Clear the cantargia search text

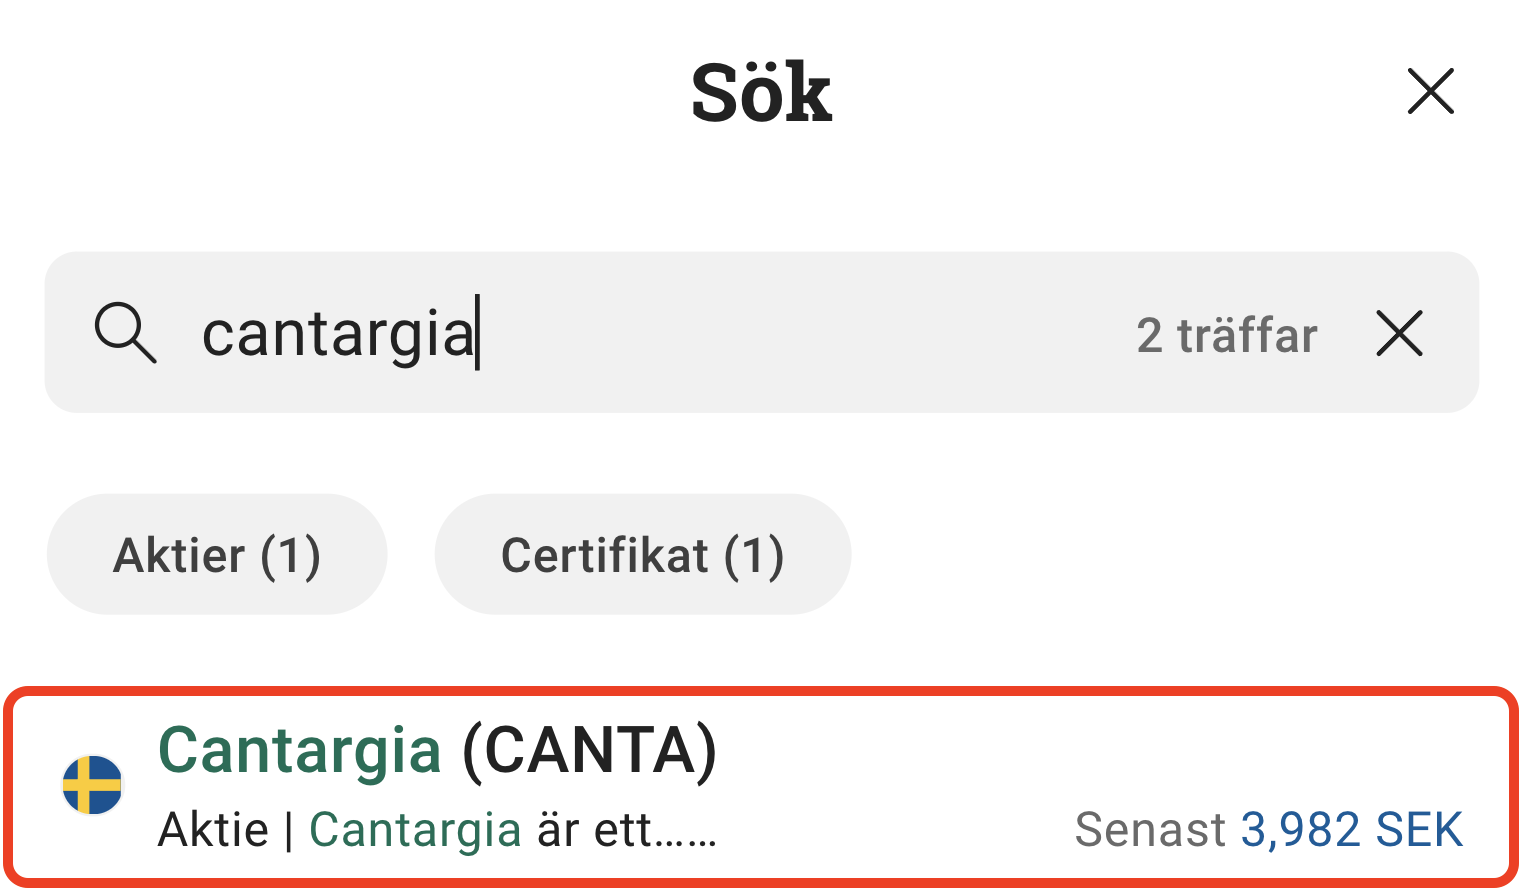(1399, 333)
